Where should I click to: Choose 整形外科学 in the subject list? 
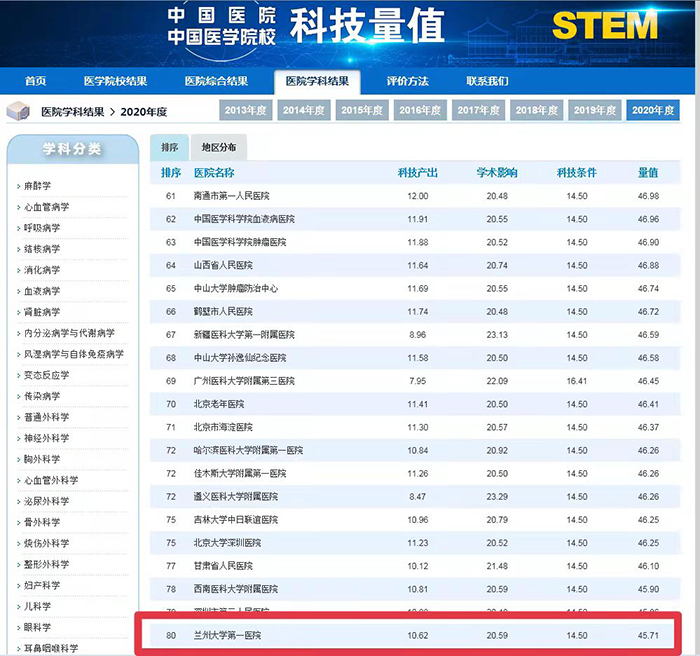pos(46,564)
